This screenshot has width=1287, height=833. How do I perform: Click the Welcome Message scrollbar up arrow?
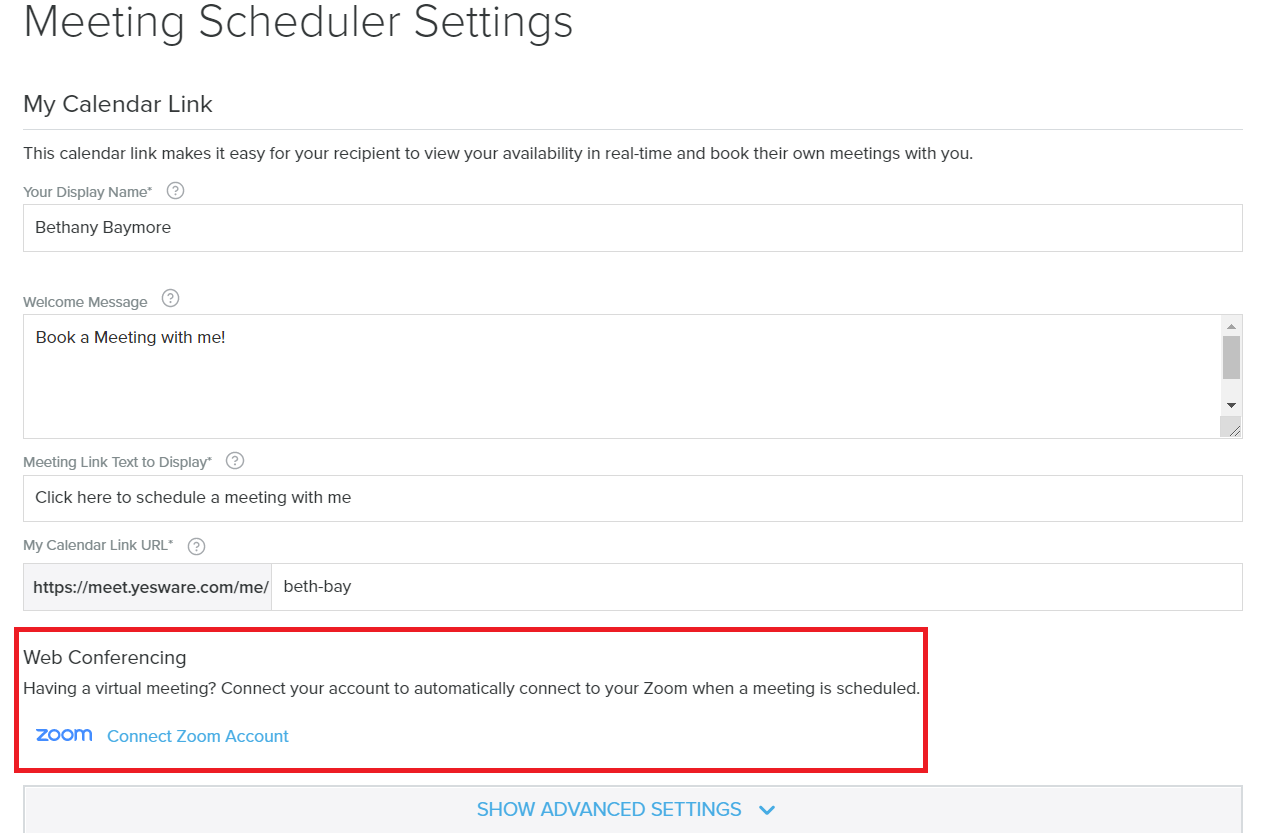1231,326
